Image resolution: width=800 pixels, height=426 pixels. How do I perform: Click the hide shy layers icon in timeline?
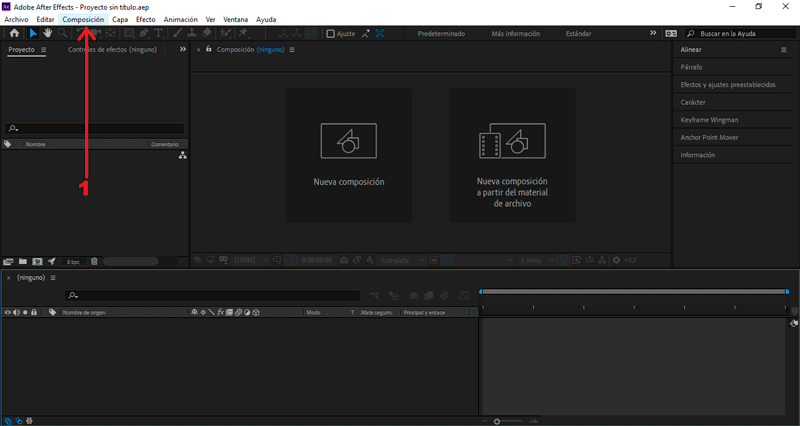pos(413,295)
